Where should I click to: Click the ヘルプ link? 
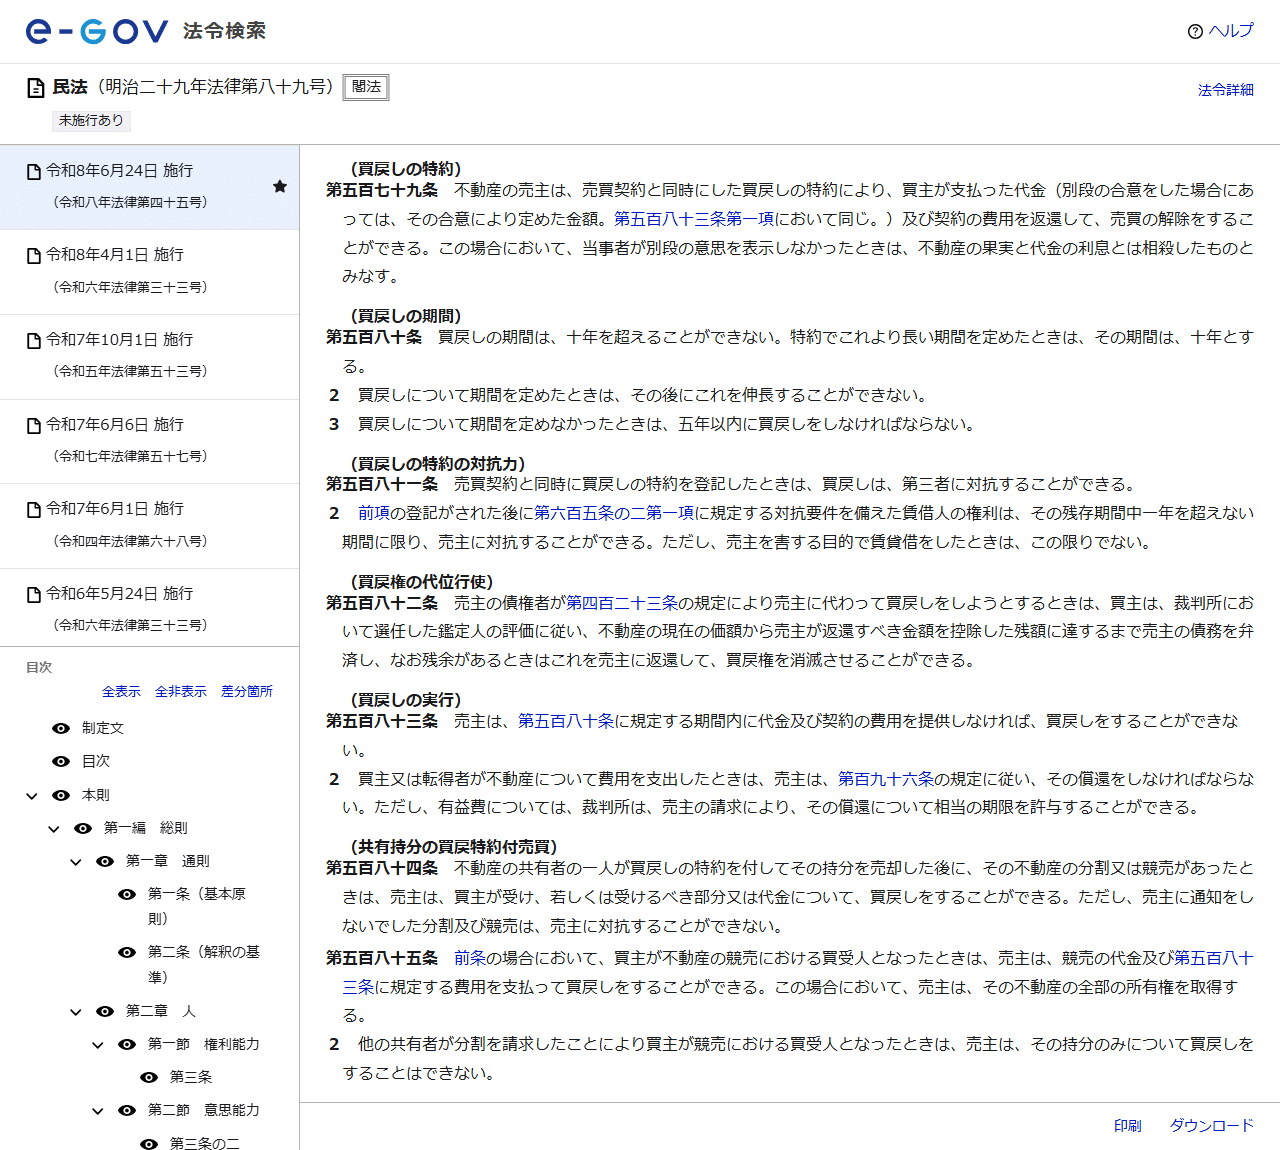[1230, 31]
